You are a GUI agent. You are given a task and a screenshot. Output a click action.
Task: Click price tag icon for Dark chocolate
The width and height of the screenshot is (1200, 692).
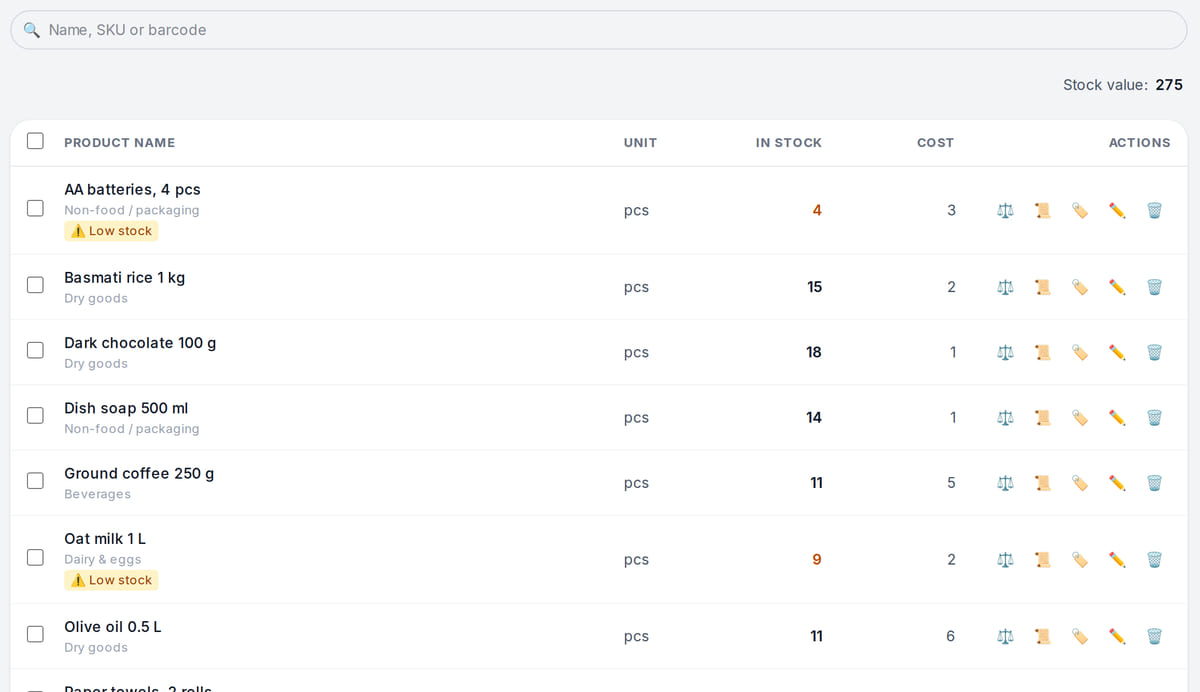point(1080,352)
